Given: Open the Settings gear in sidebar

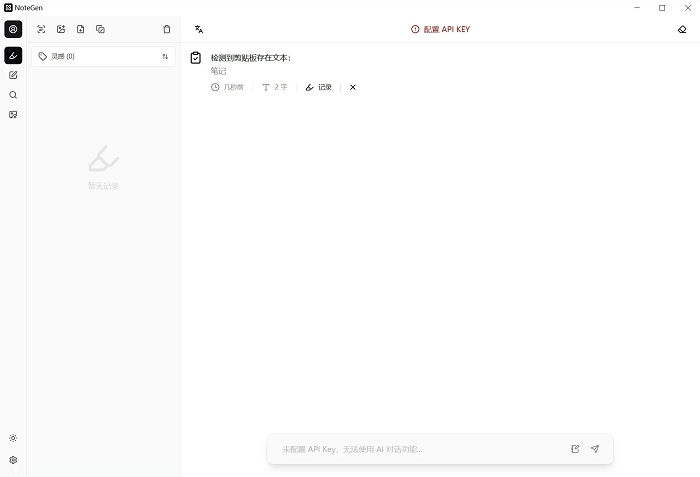Looking at the screenshot, I should click(x=13, y=460).
